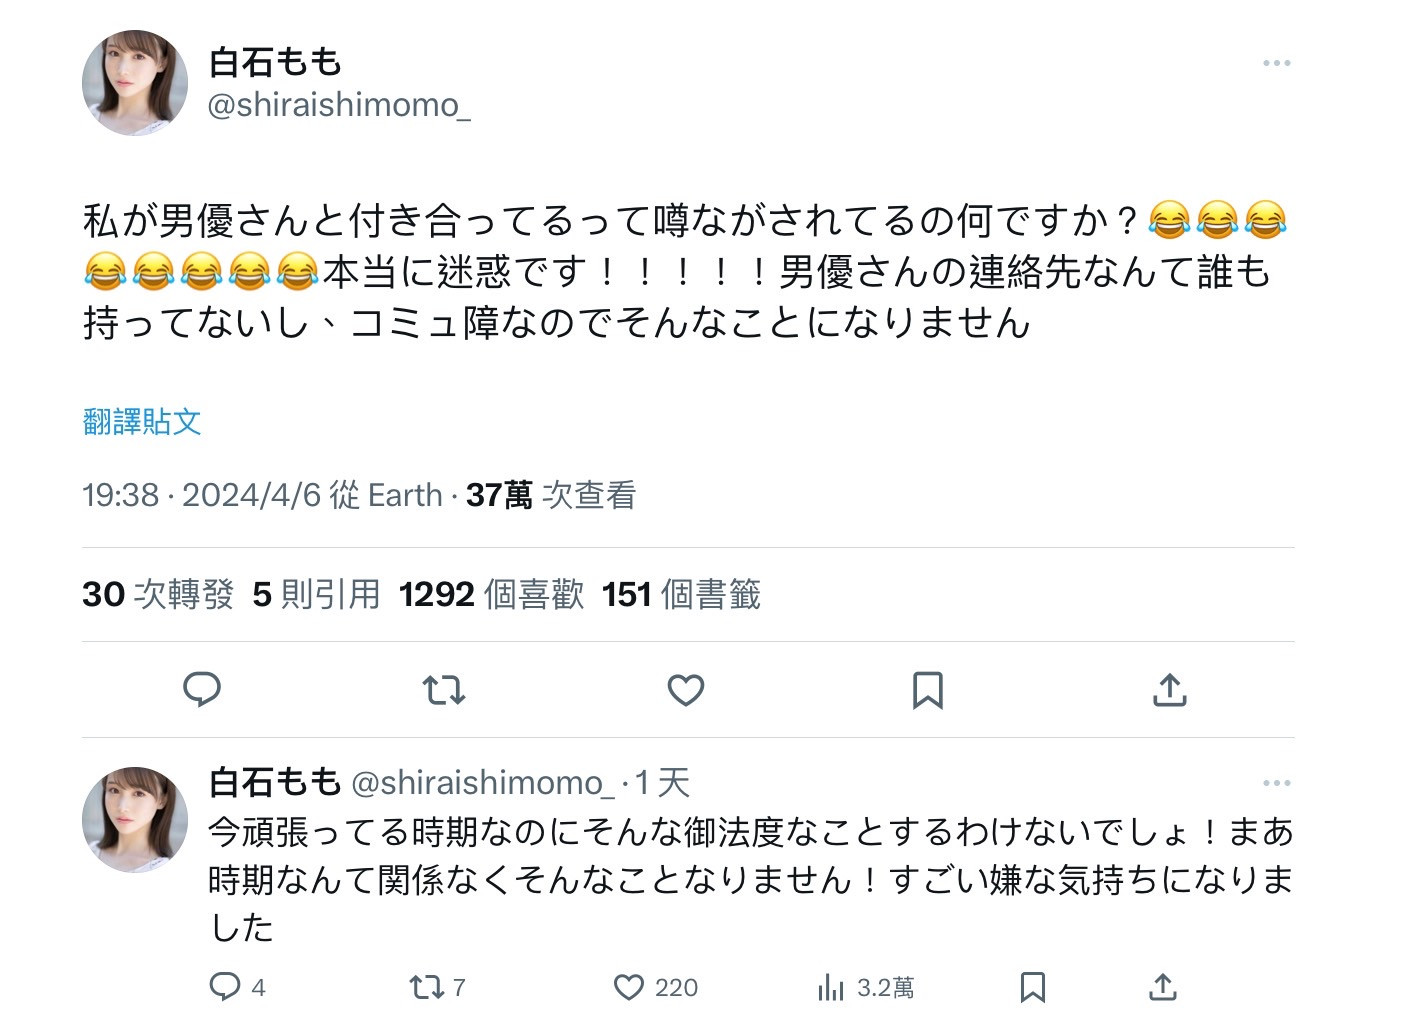The image size is (1426, 1016).
Task: Share the reply tweet
Action: point(1162,987)
